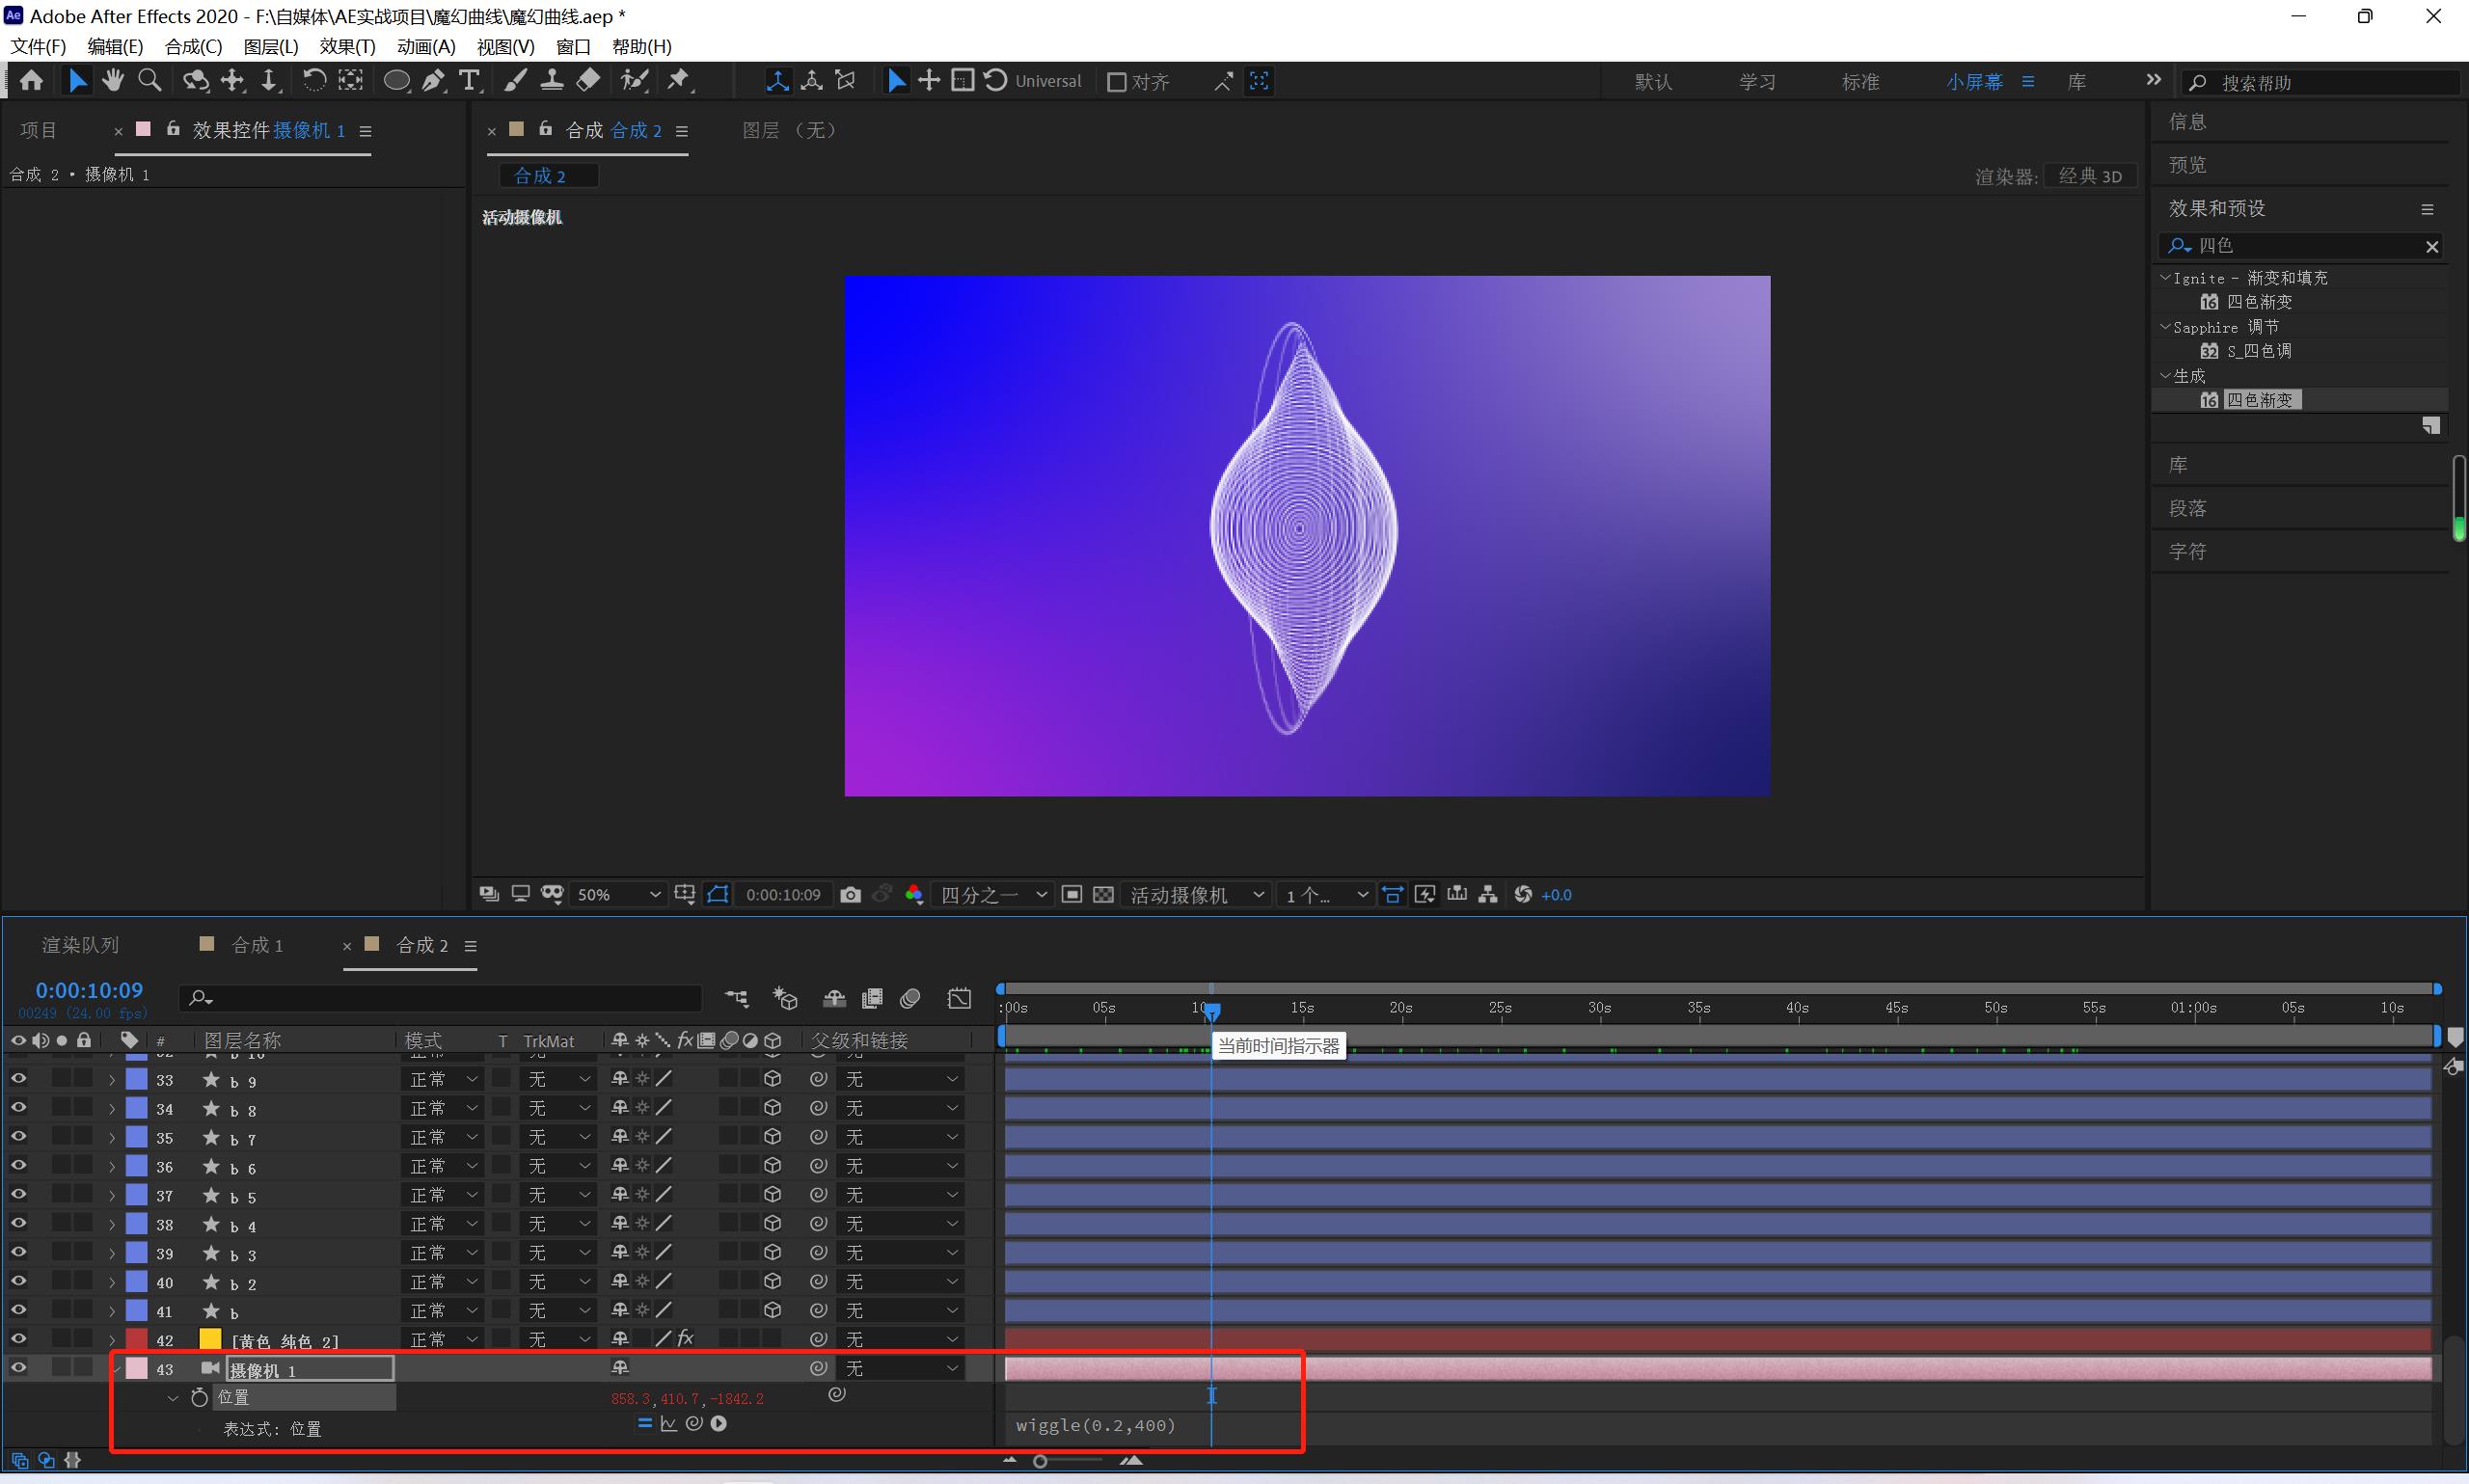Open blending mode dropdown for 'b 5'
This screenshot has height=1484, width=2469.
pyautogui.click(x=443, y=1195)
